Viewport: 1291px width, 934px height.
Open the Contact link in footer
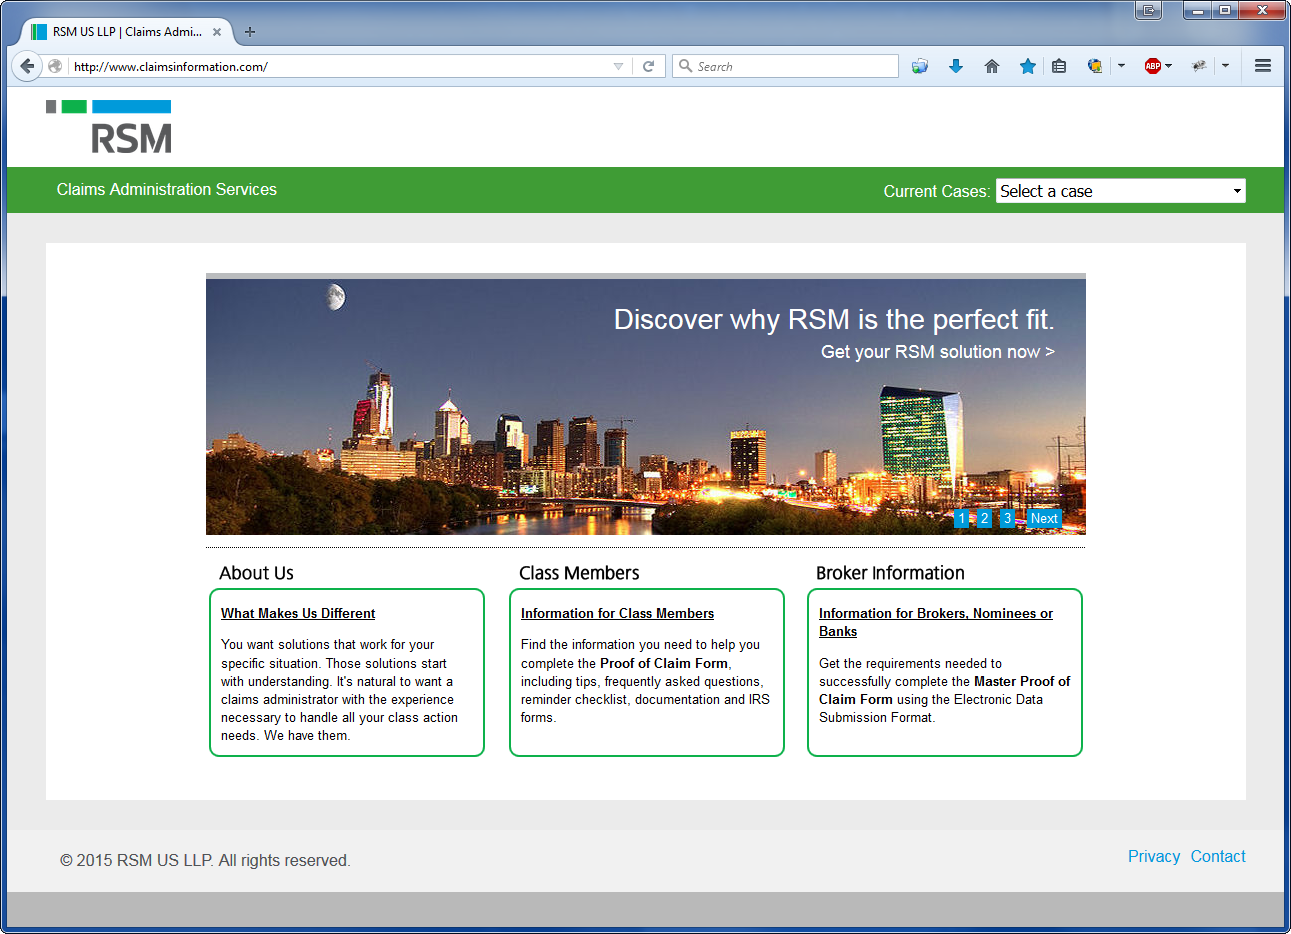(x=1218, y=856)
